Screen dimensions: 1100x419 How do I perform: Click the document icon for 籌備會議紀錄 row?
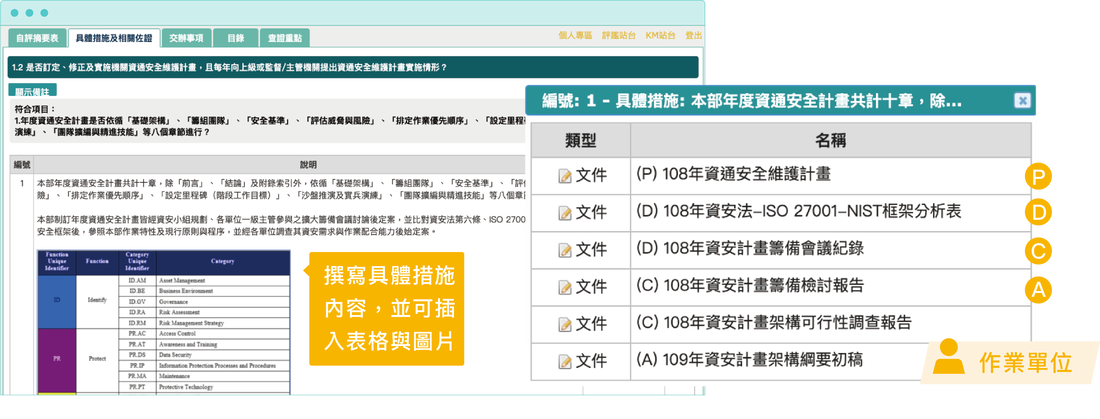pyautogui.click(x=565, y=250)
